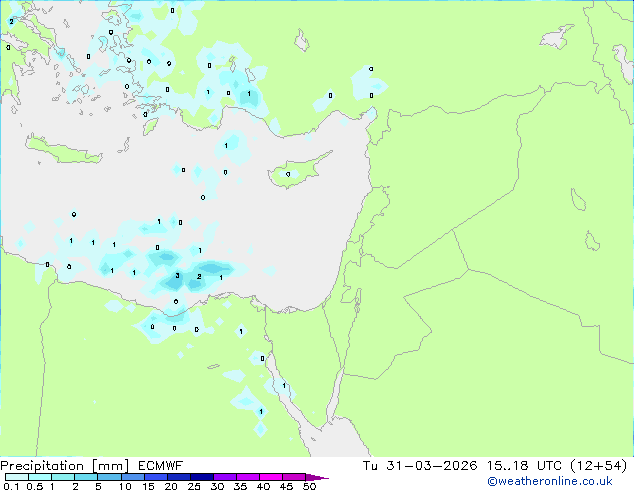Click the legend scale label '40'
The height and width of the screenshot is (490, 634).
click(263, 486)
